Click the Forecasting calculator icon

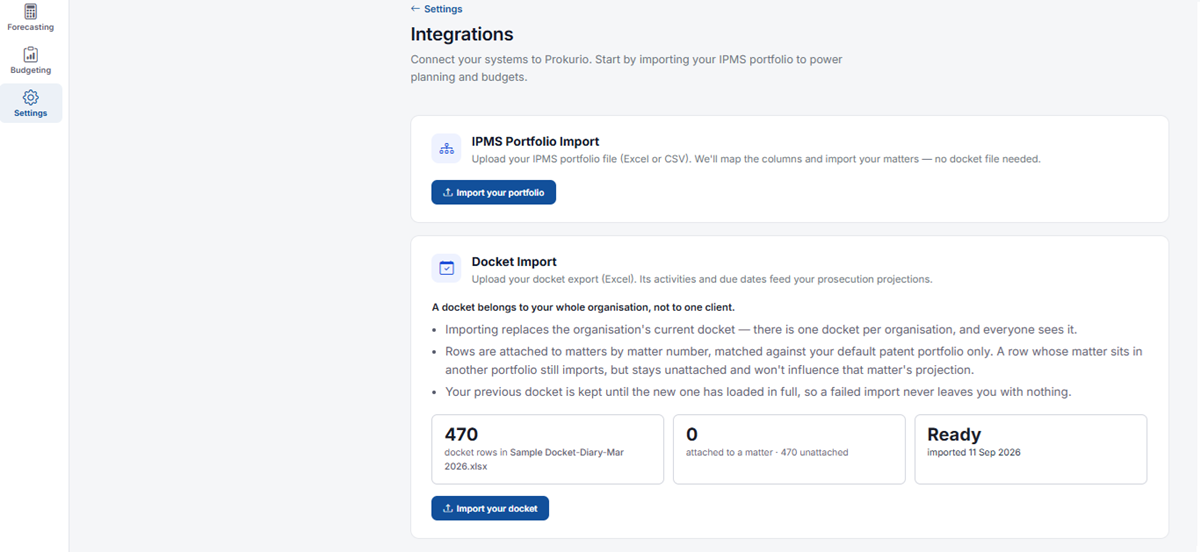[x=30, y=11]
